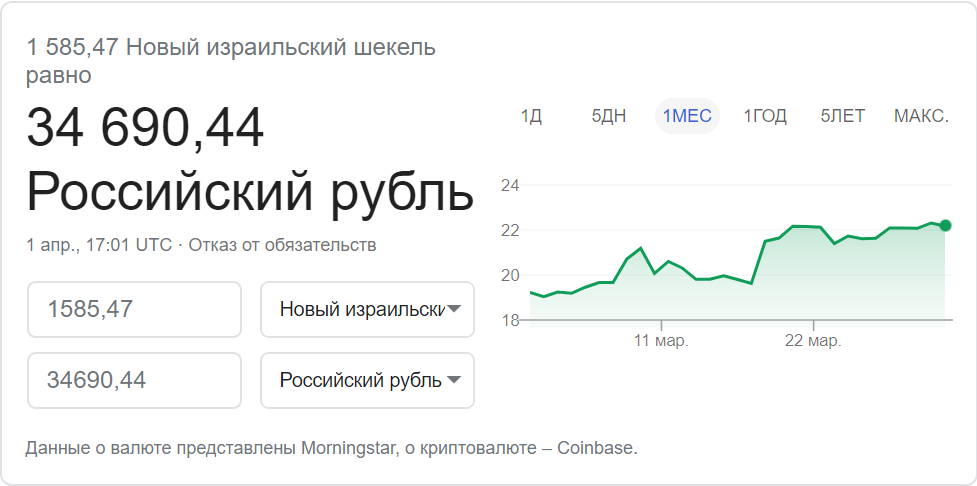Select the 5ДН chart period

point(609,116)
